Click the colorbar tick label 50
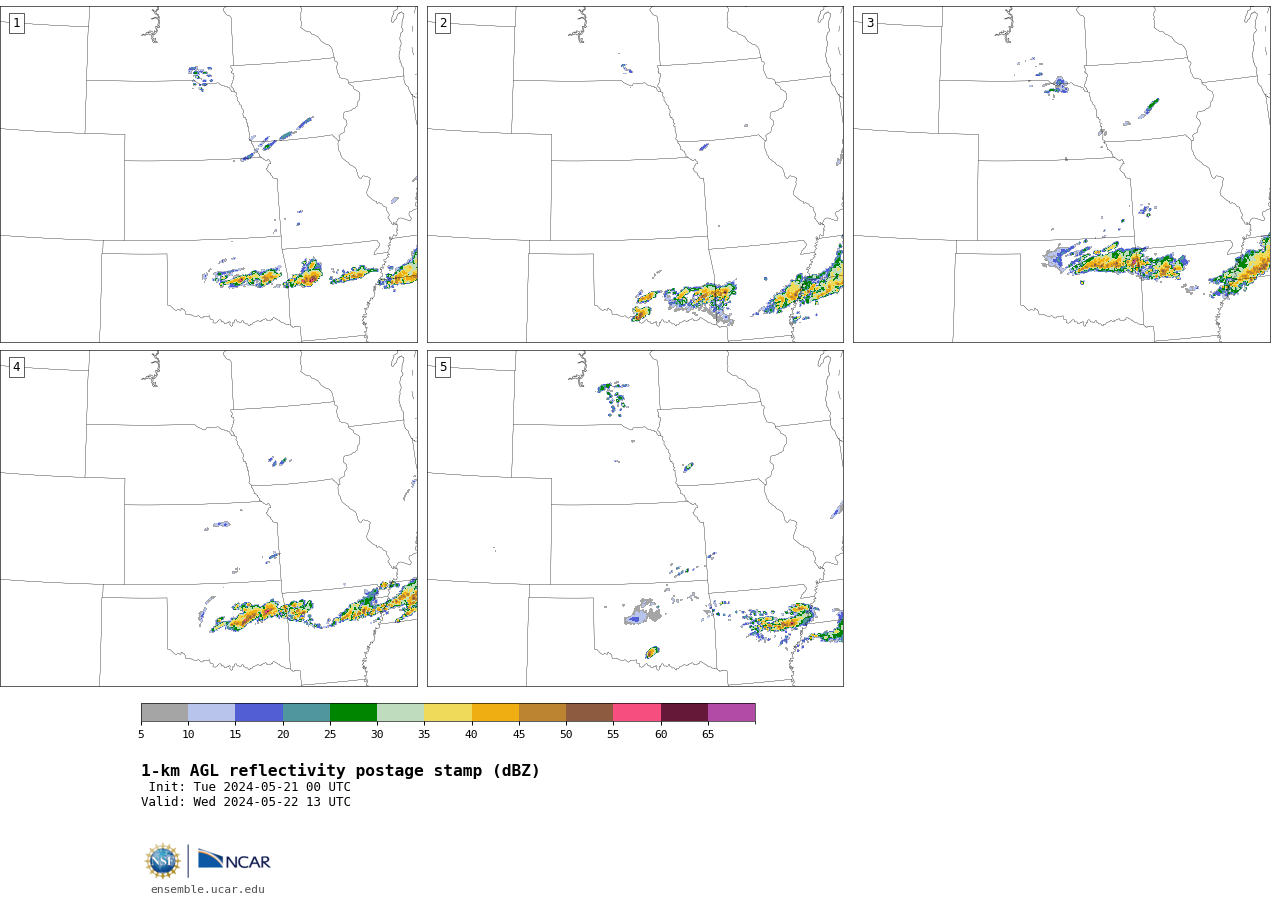 click(566, 734)
